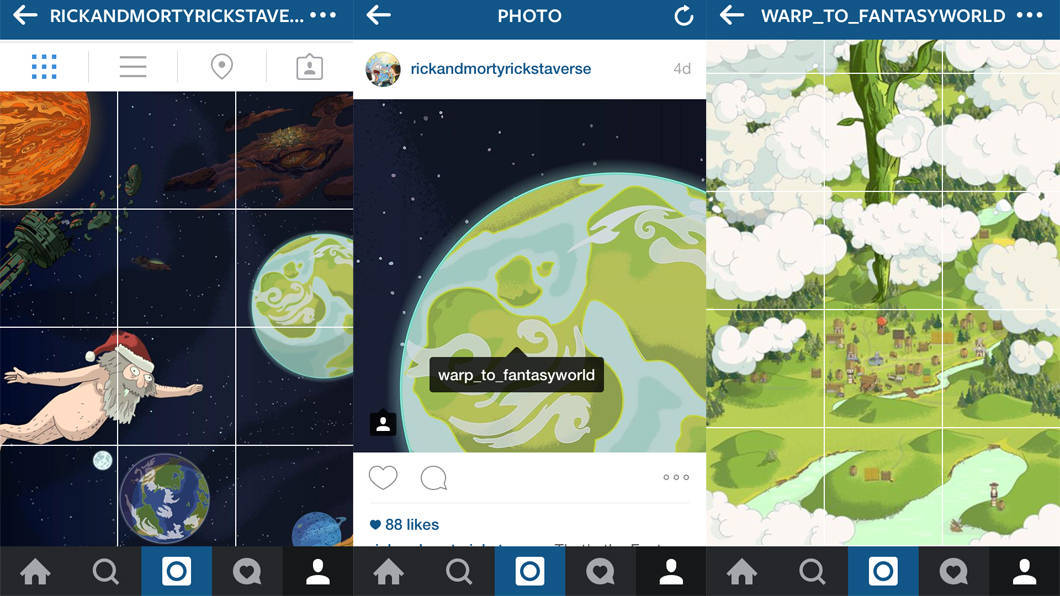Switch to the grid view tab
Image resolution: width=1060 pixels, height=596 pixels.
pos(44,66)
